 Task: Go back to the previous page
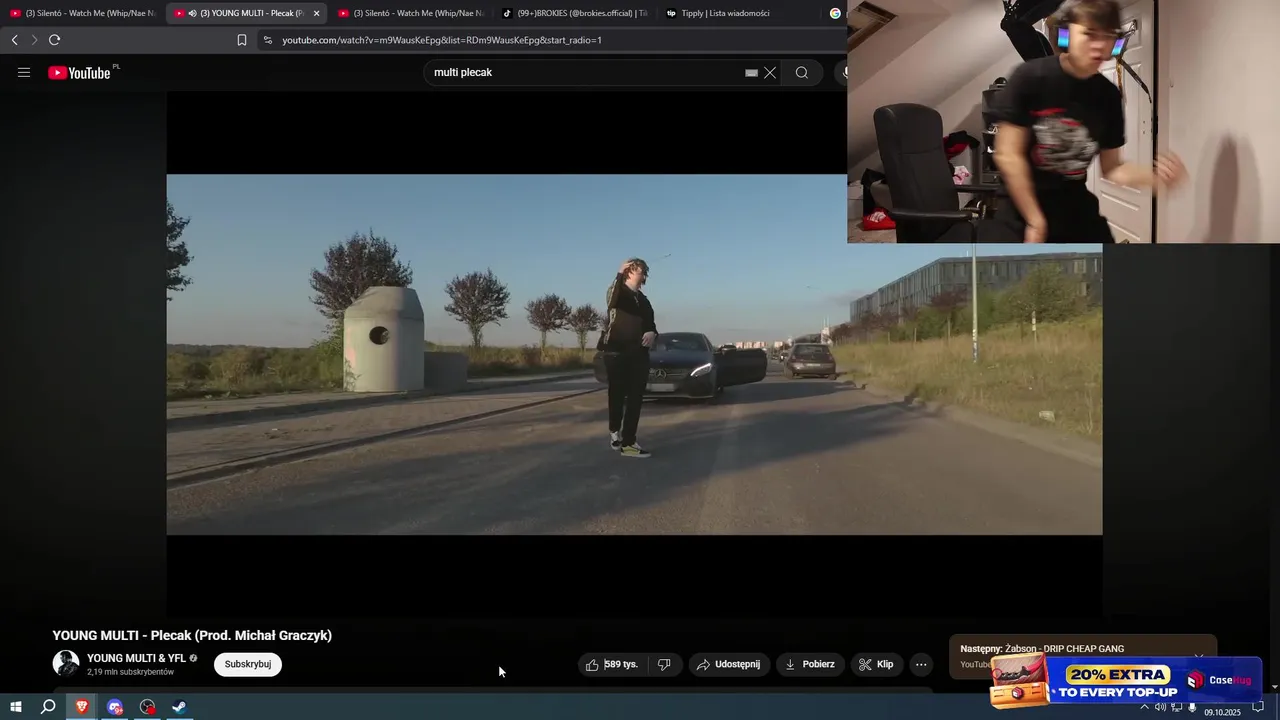pyautogui.click(x=14, y=40)
